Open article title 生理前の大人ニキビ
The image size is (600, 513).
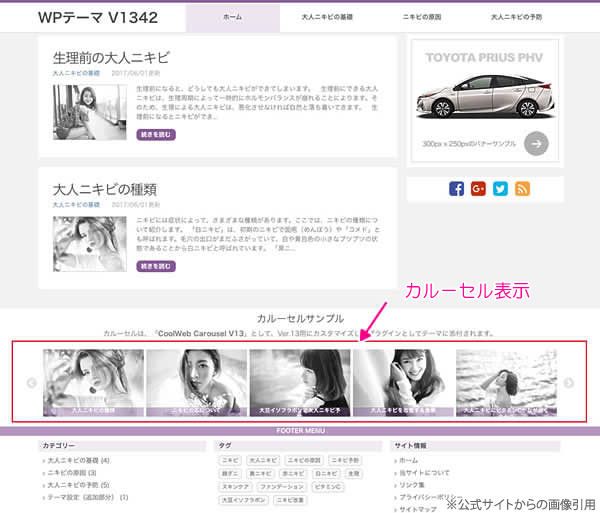pyautogui.click(x=111, y=58)
